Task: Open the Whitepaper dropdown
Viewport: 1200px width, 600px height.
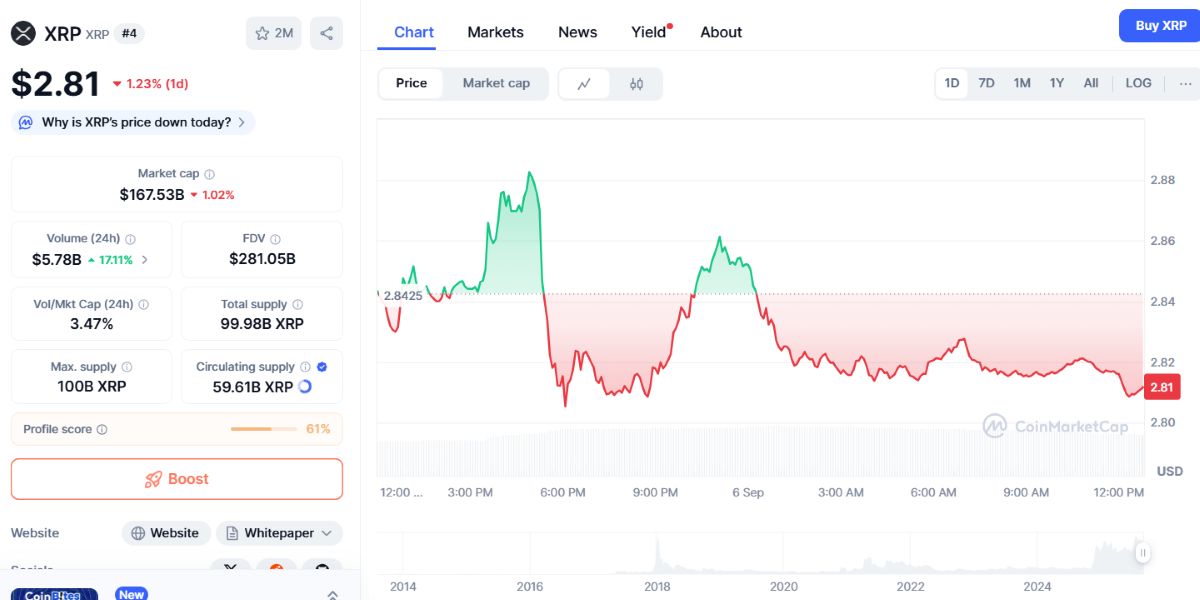Action: pos(279,533)
